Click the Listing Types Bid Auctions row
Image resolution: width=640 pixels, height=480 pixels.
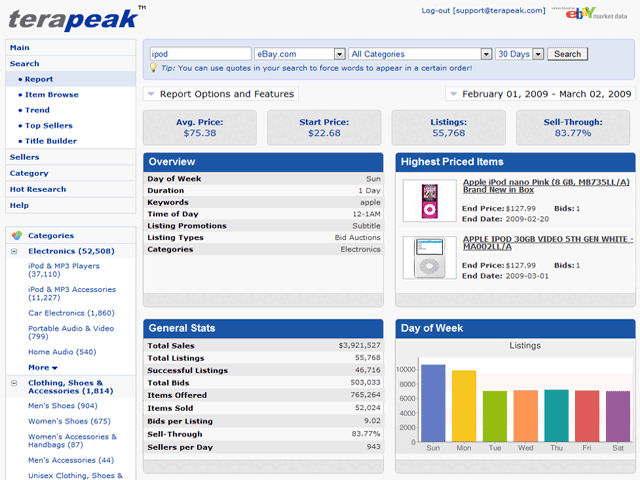pyautogui.click(x=263, y=238)
